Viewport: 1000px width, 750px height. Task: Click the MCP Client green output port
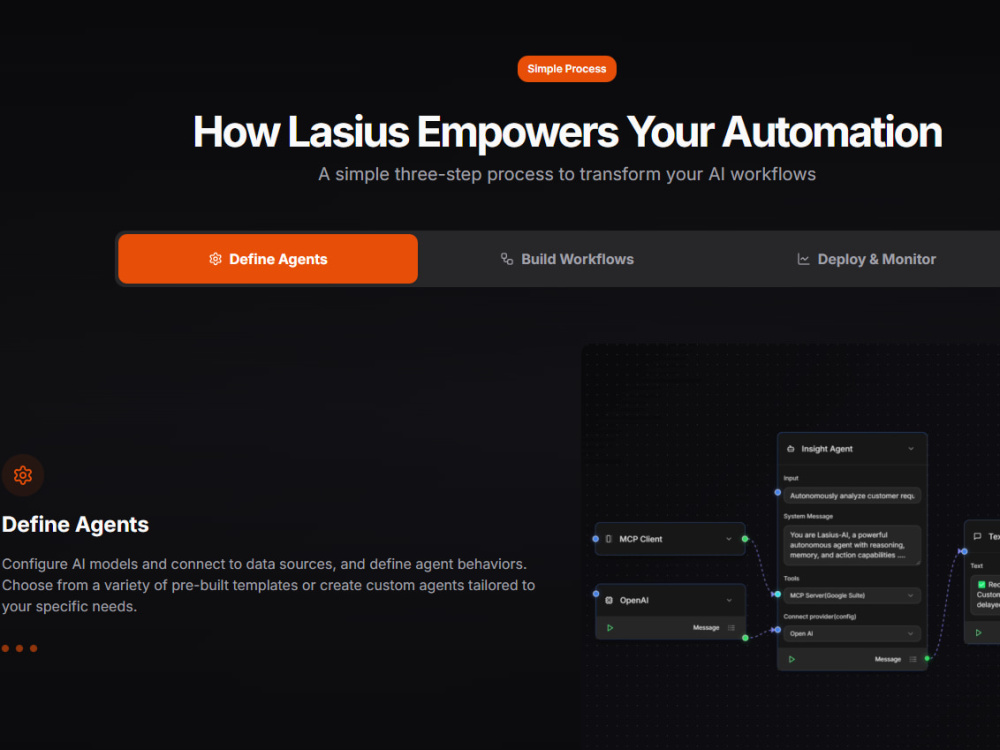pos(745,539)
